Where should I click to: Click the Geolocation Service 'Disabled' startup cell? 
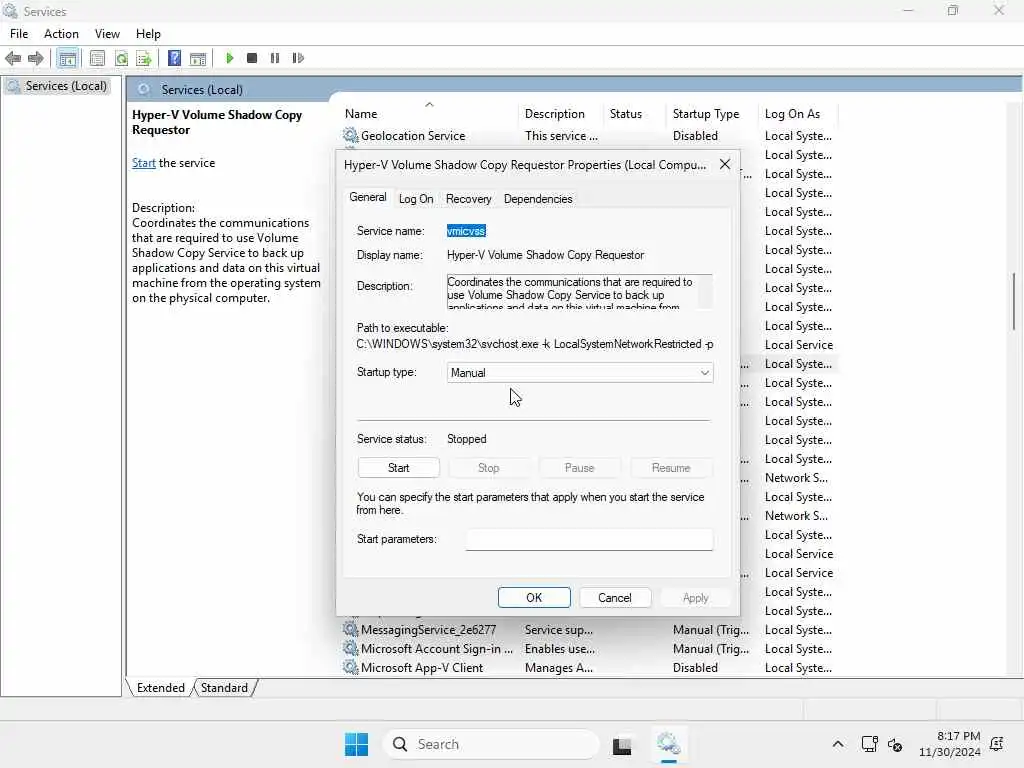coord(696,136)
